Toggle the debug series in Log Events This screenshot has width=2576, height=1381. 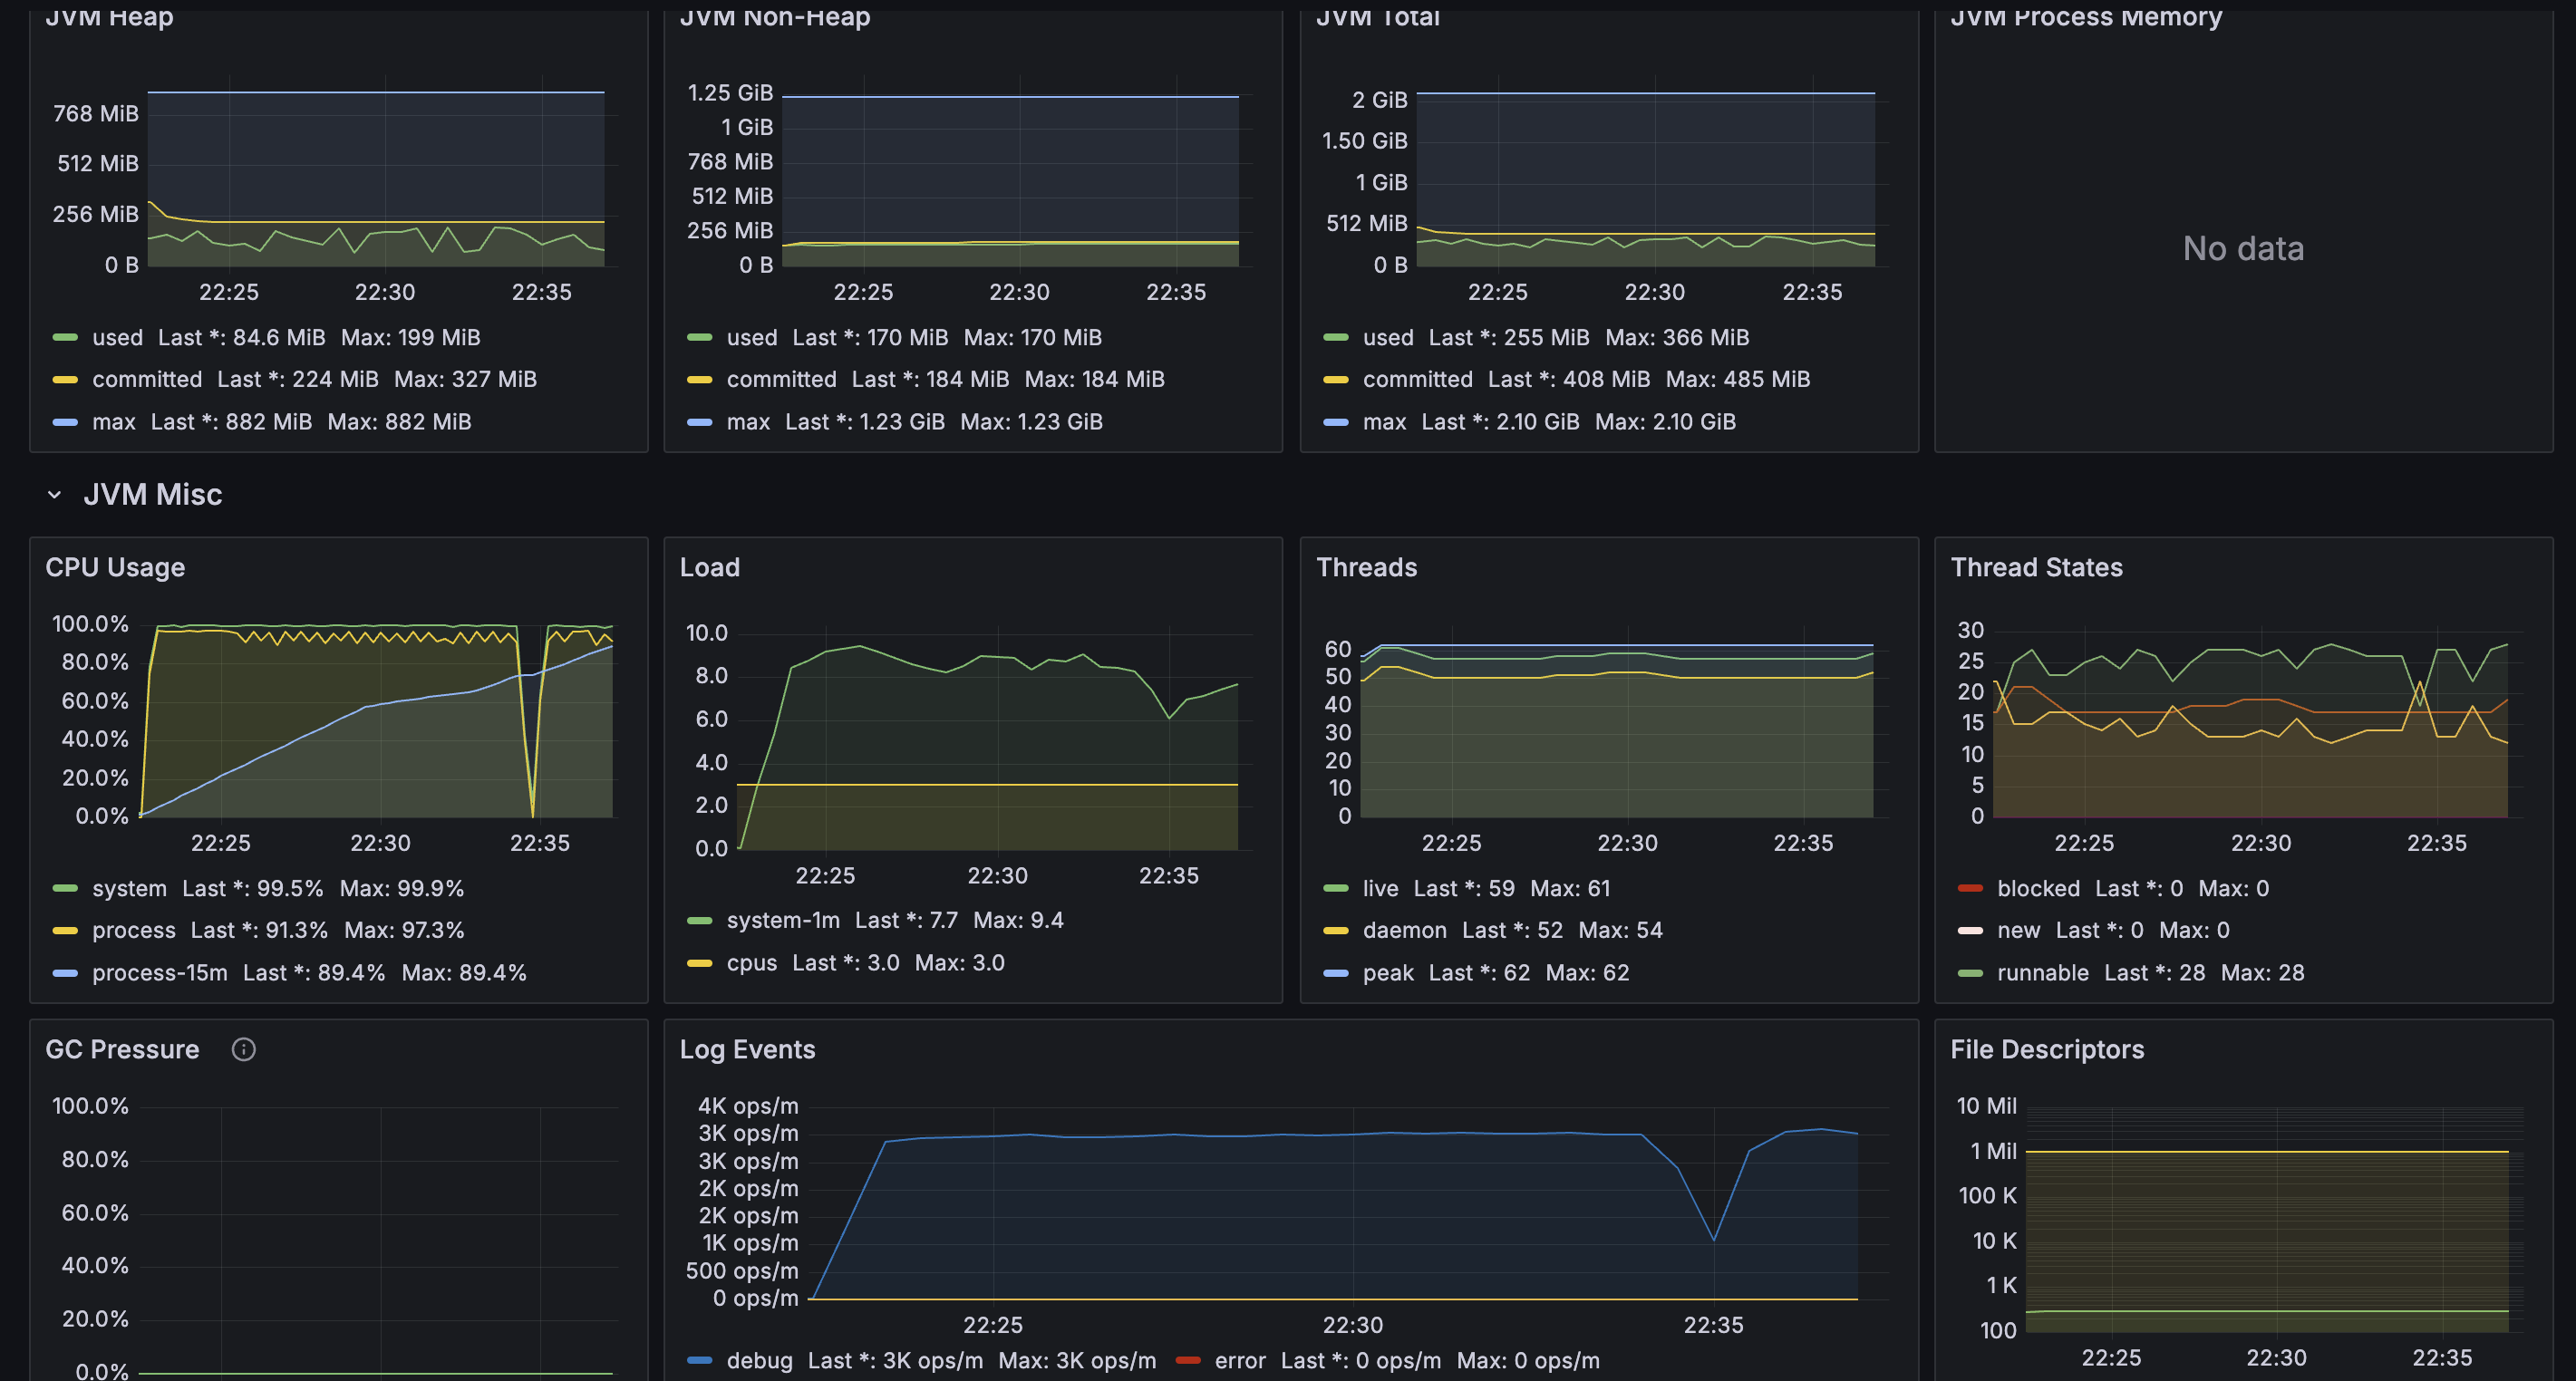[x=759, y=1360]
